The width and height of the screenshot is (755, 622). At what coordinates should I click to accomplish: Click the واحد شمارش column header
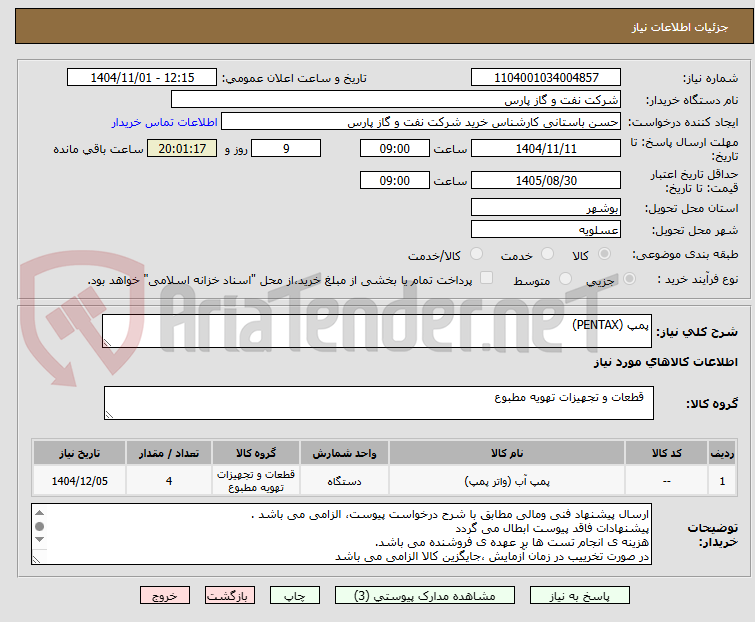pos(344,453)
